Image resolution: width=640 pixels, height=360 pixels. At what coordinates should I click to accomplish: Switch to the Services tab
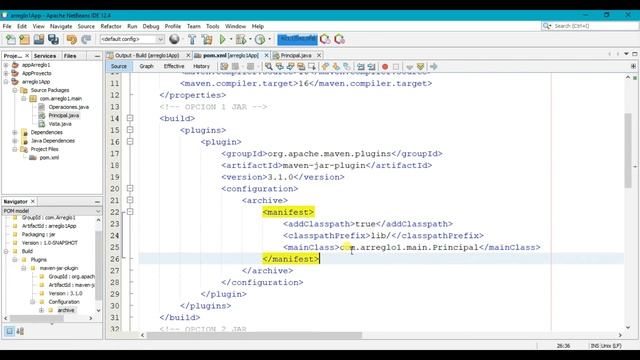click(x=45, y=56)
